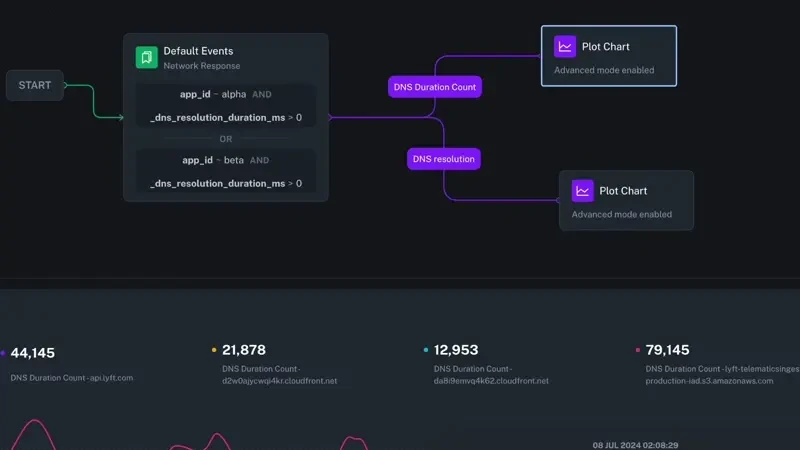This screenshot has height=450, width=800.
Task: Click Advanced mode enabled on lower Plot Chart
Action: click(621, 214)
